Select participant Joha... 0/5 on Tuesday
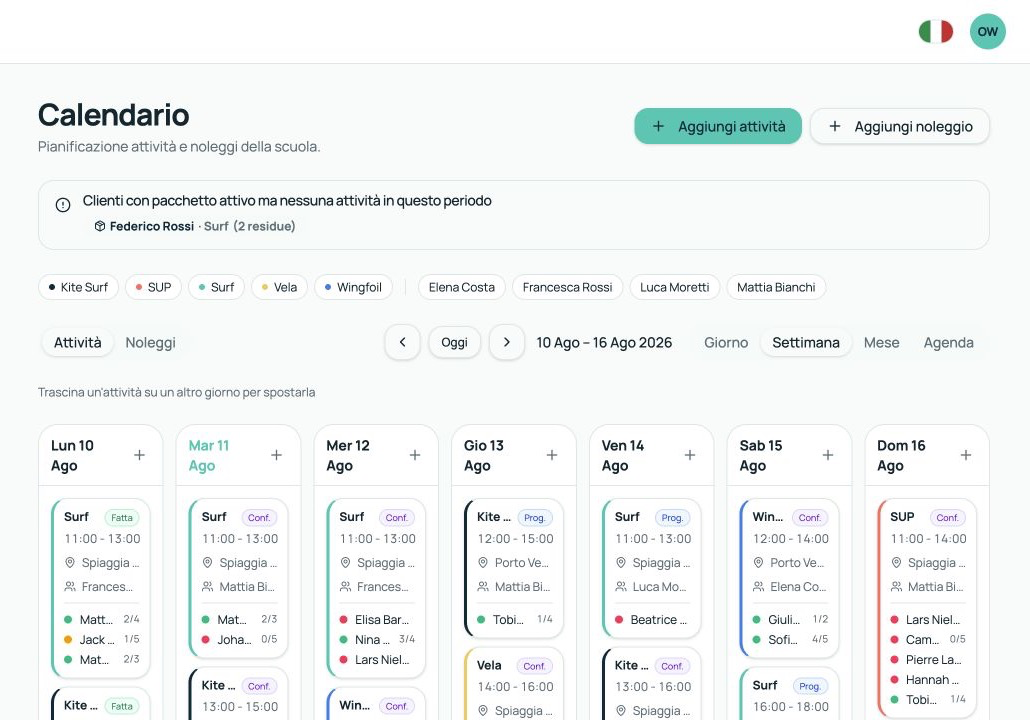 tap(239, 639)
